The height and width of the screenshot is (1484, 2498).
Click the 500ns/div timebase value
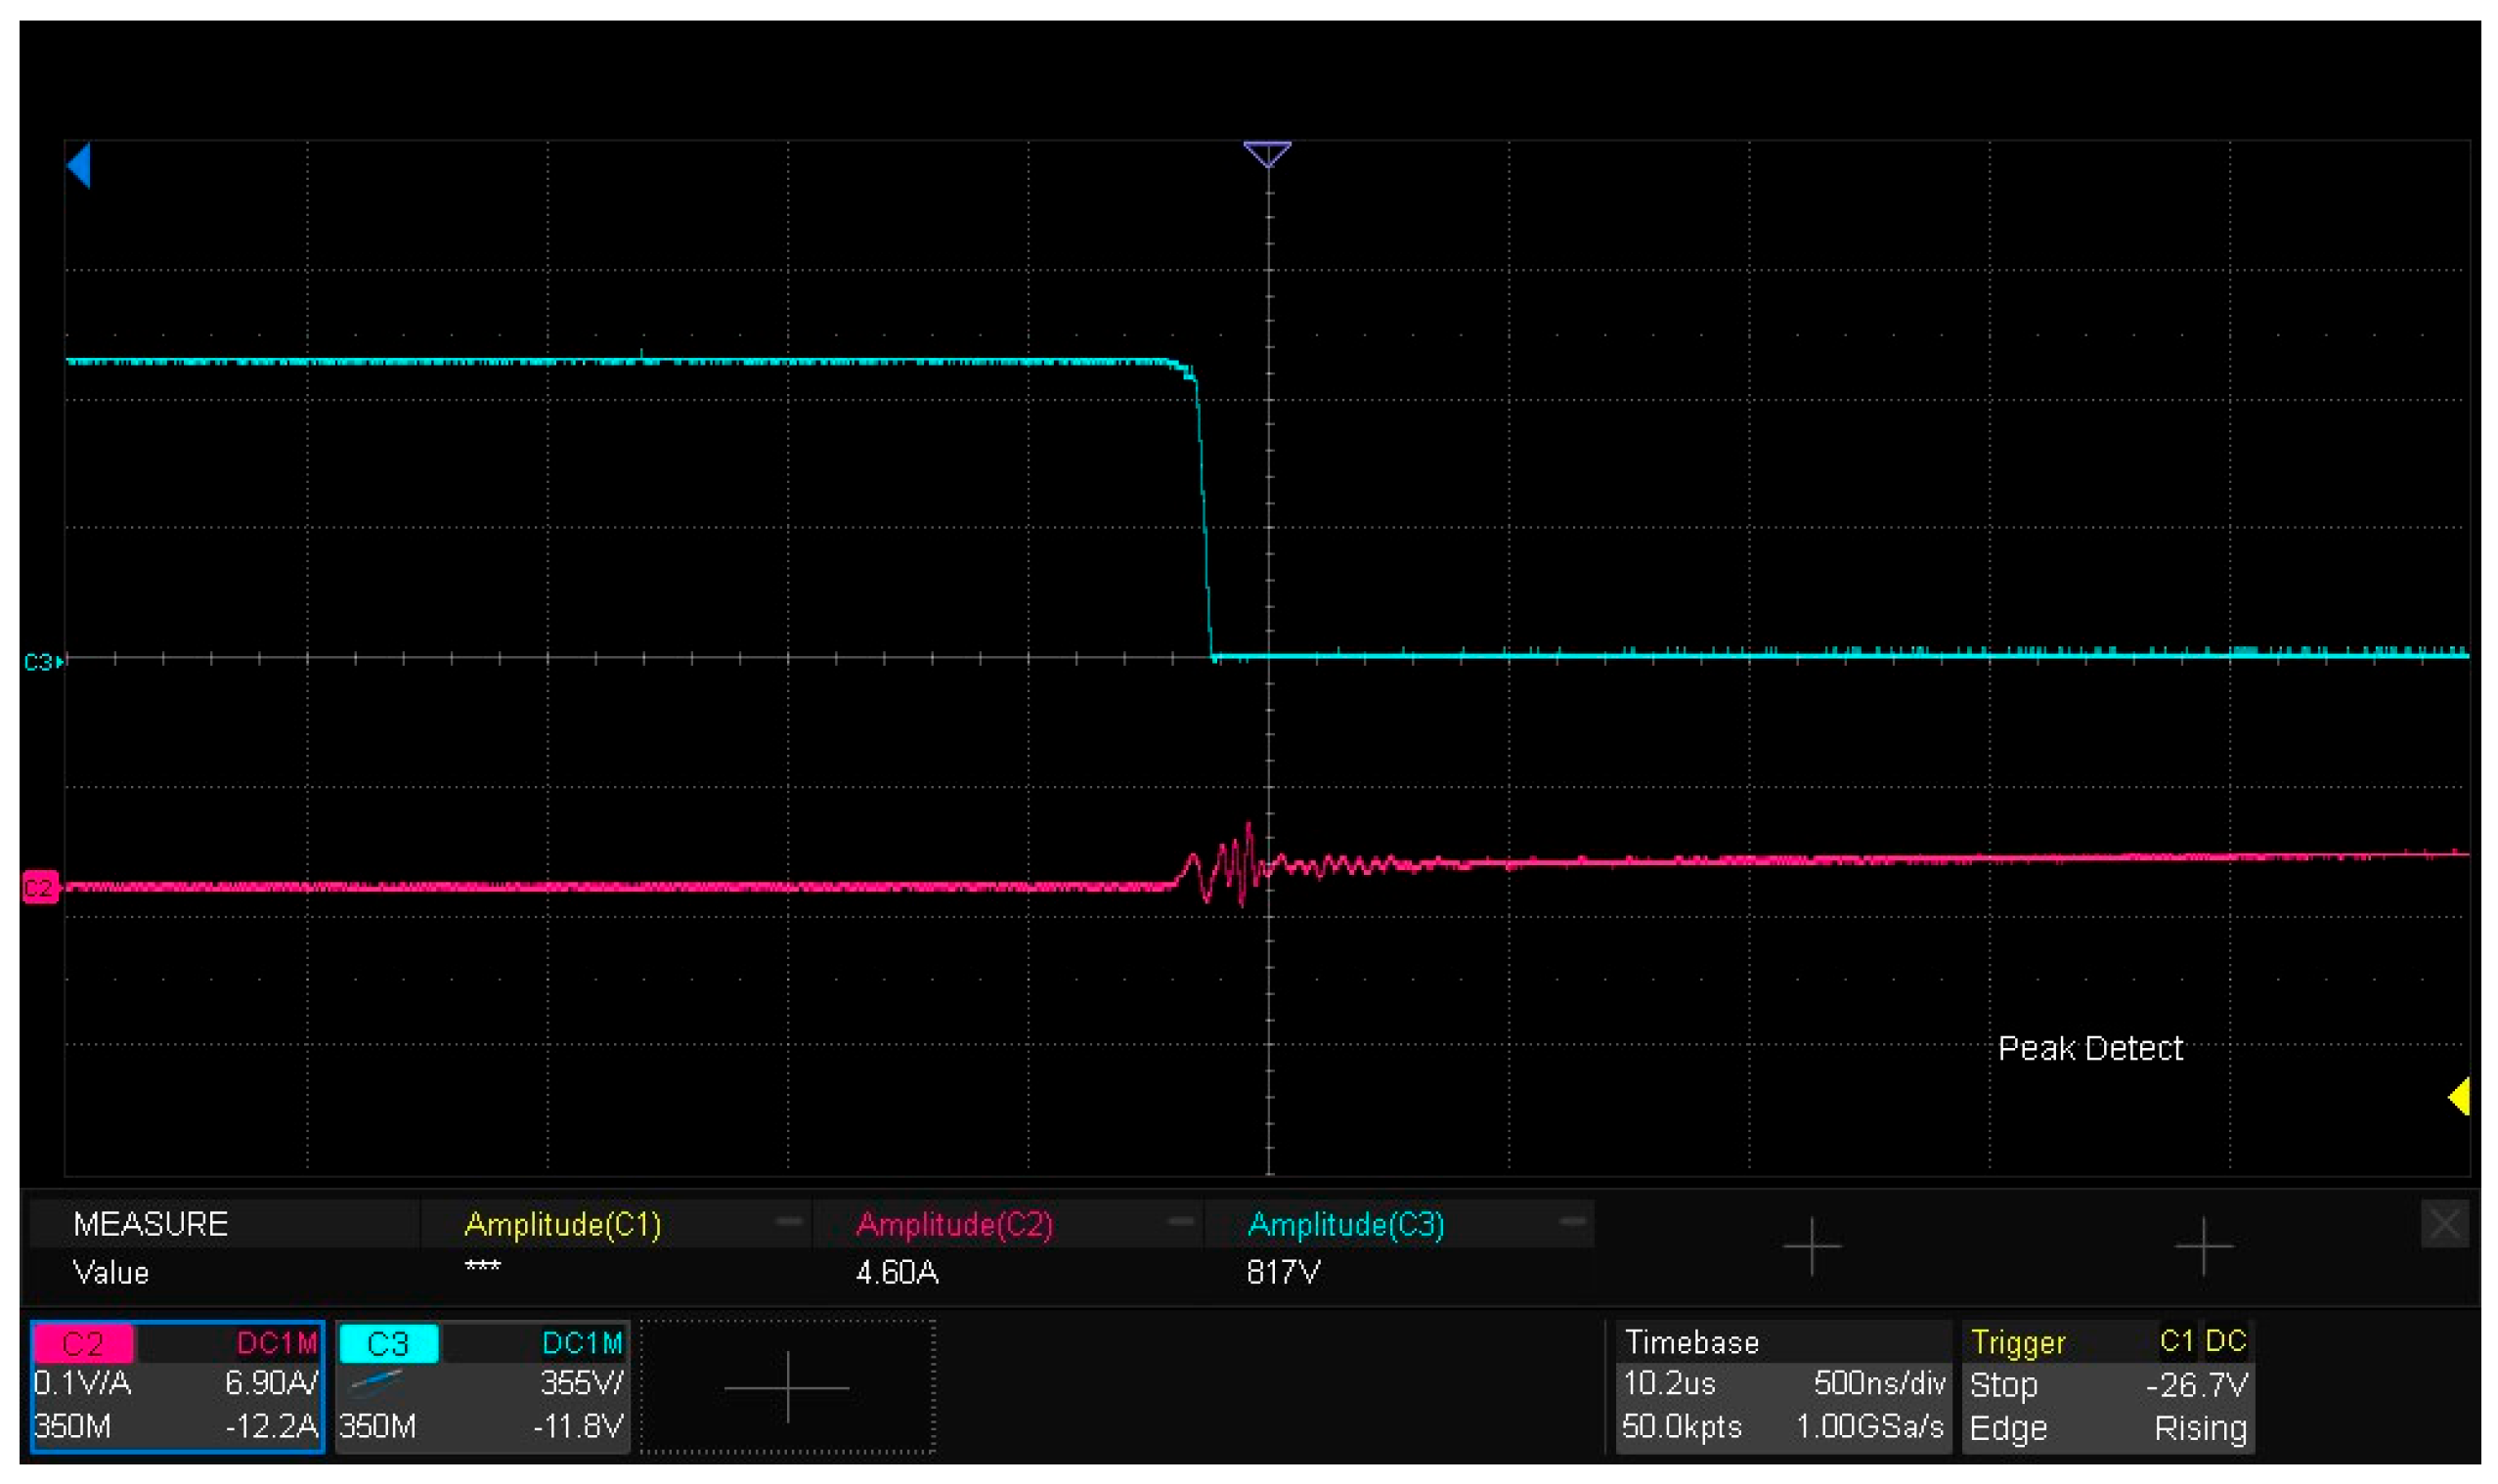pos(1878,1384)
